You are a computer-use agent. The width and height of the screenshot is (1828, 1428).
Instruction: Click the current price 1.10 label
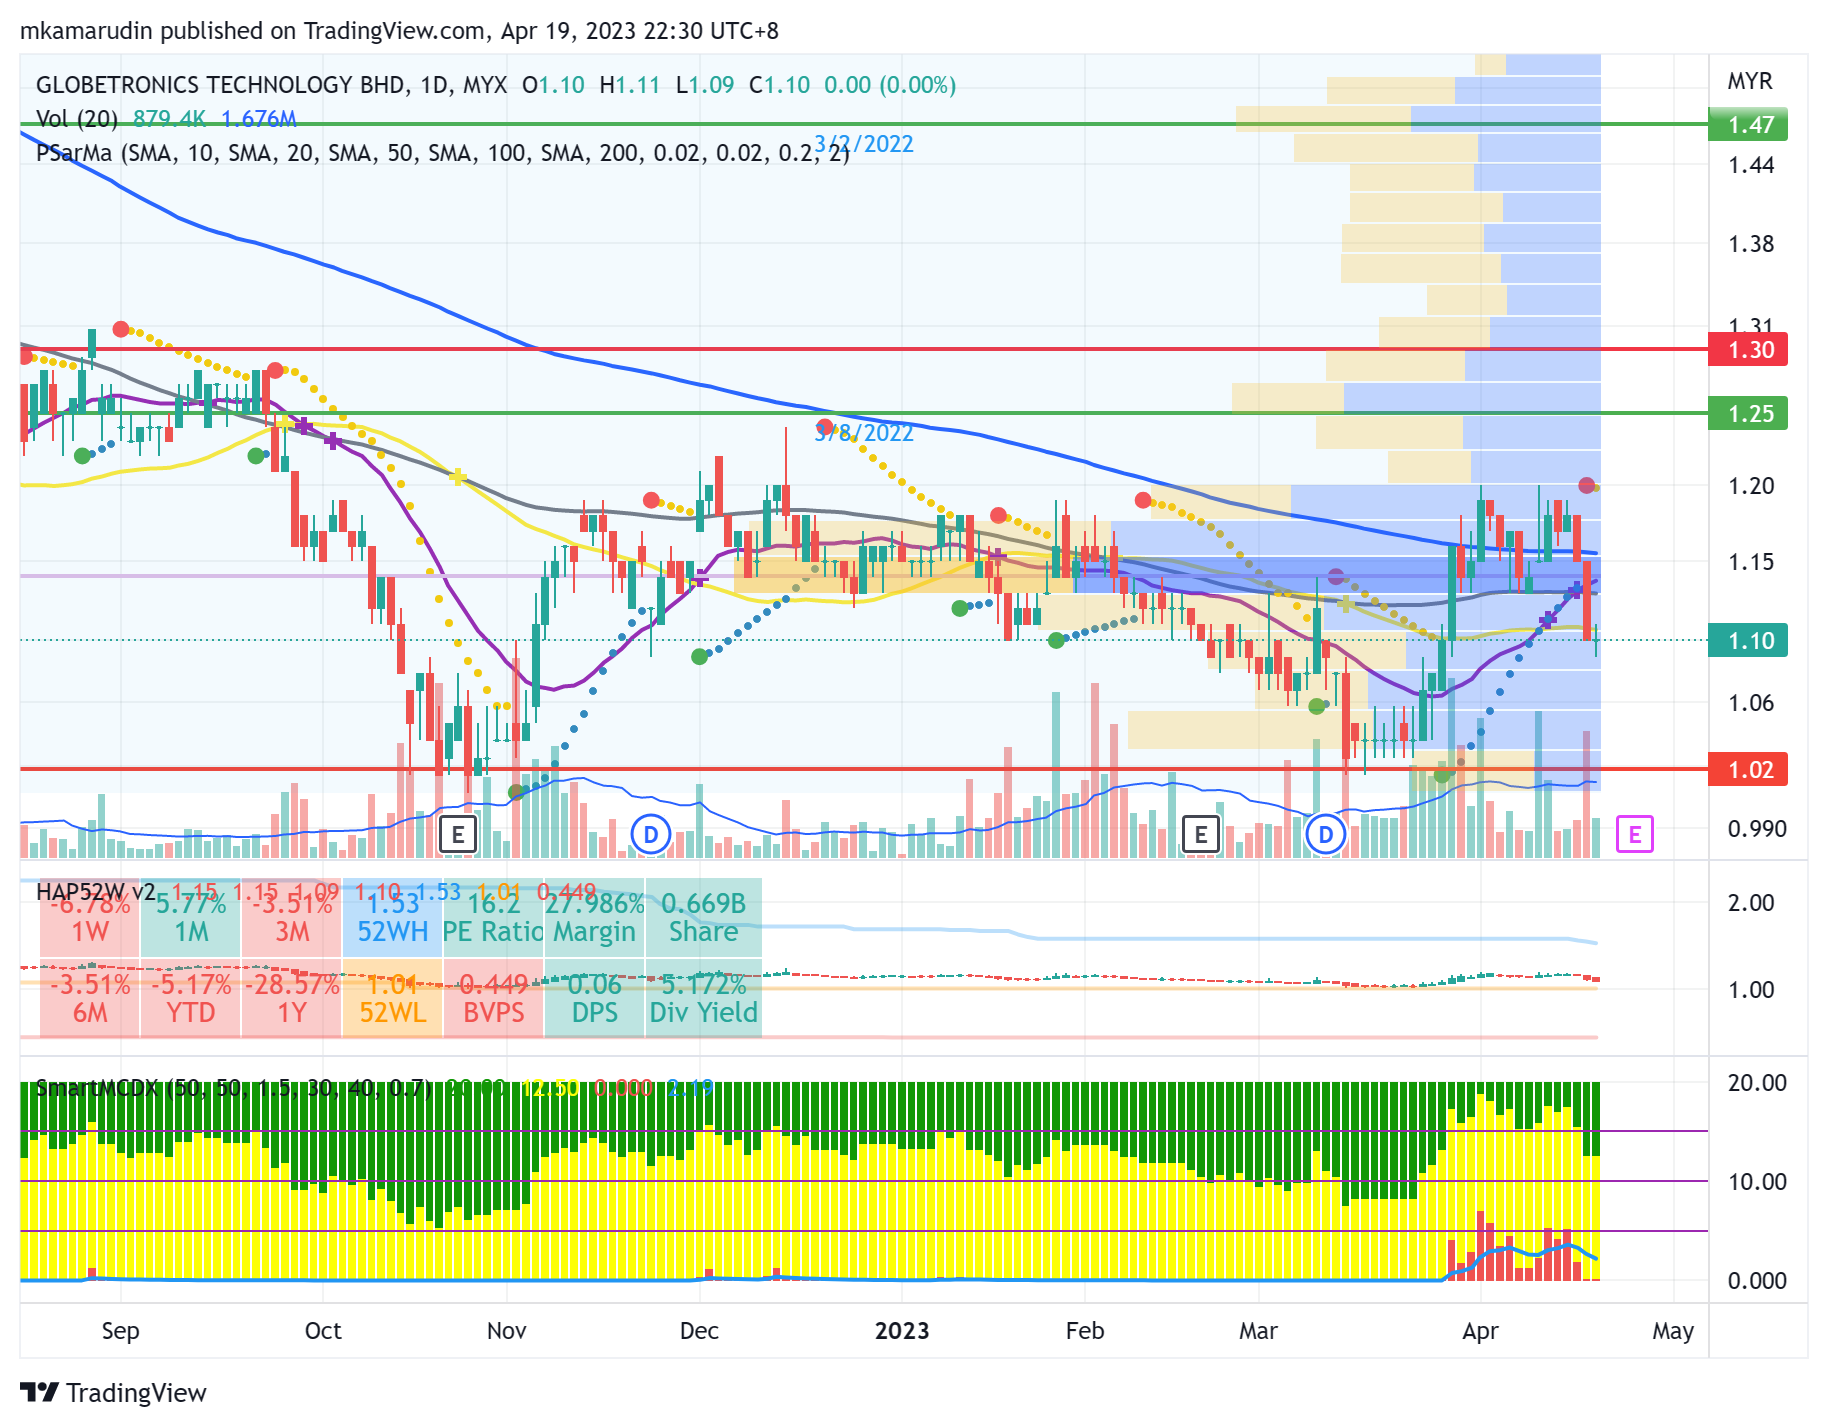coord(1749,641)
